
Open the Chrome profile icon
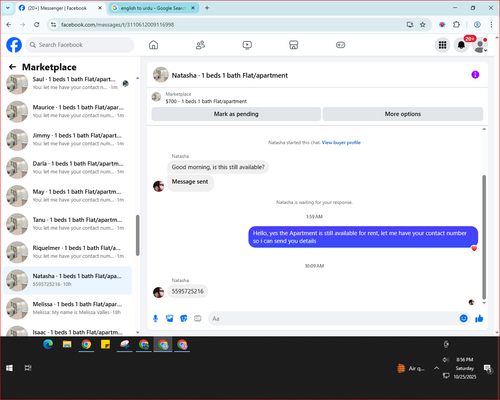(477, 25)
